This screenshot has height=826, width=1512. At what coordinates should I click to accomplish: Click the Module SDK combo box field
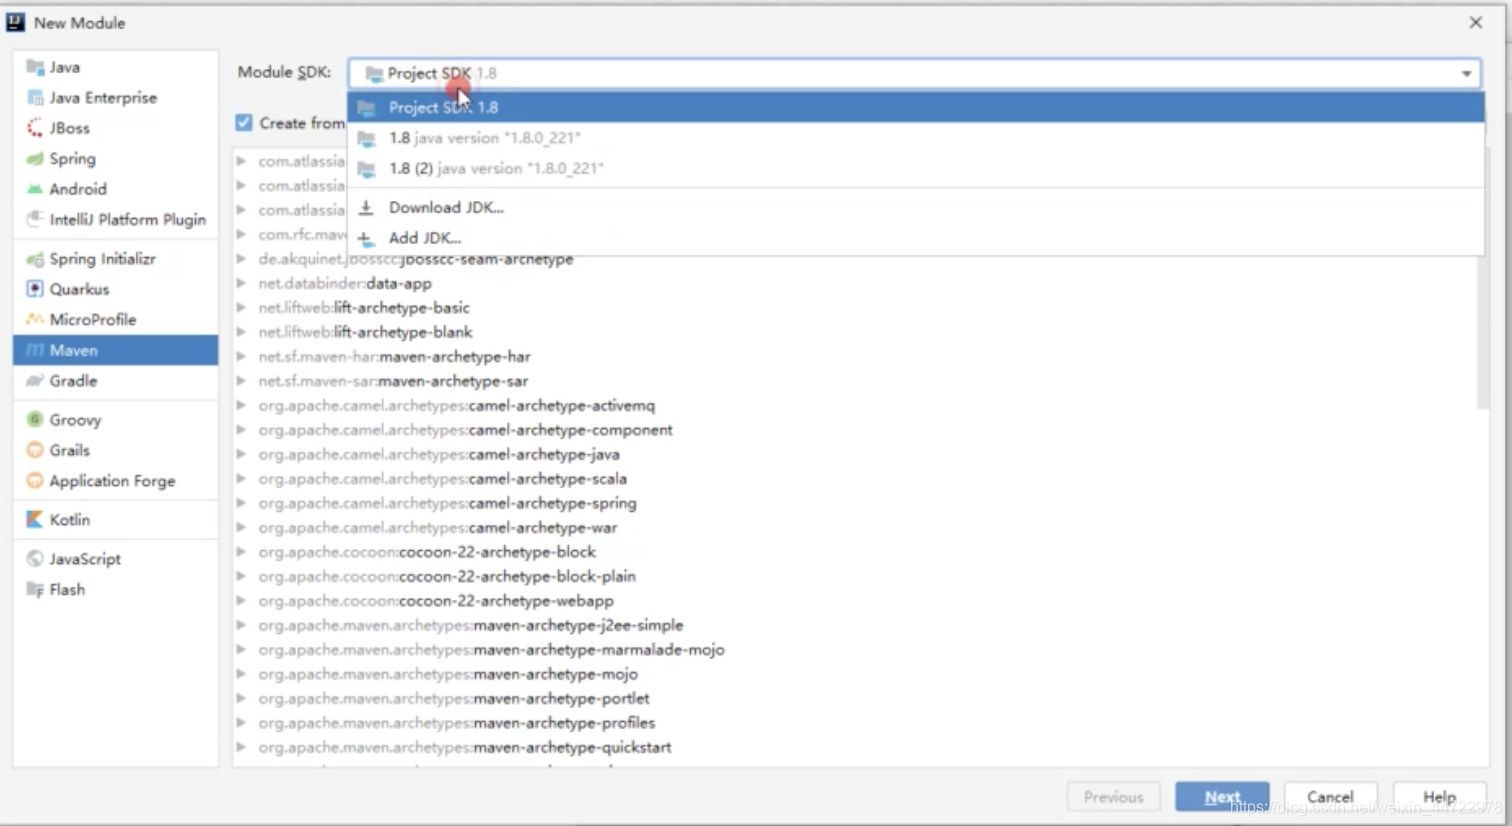pyautogui.click(x=915, y=73)
